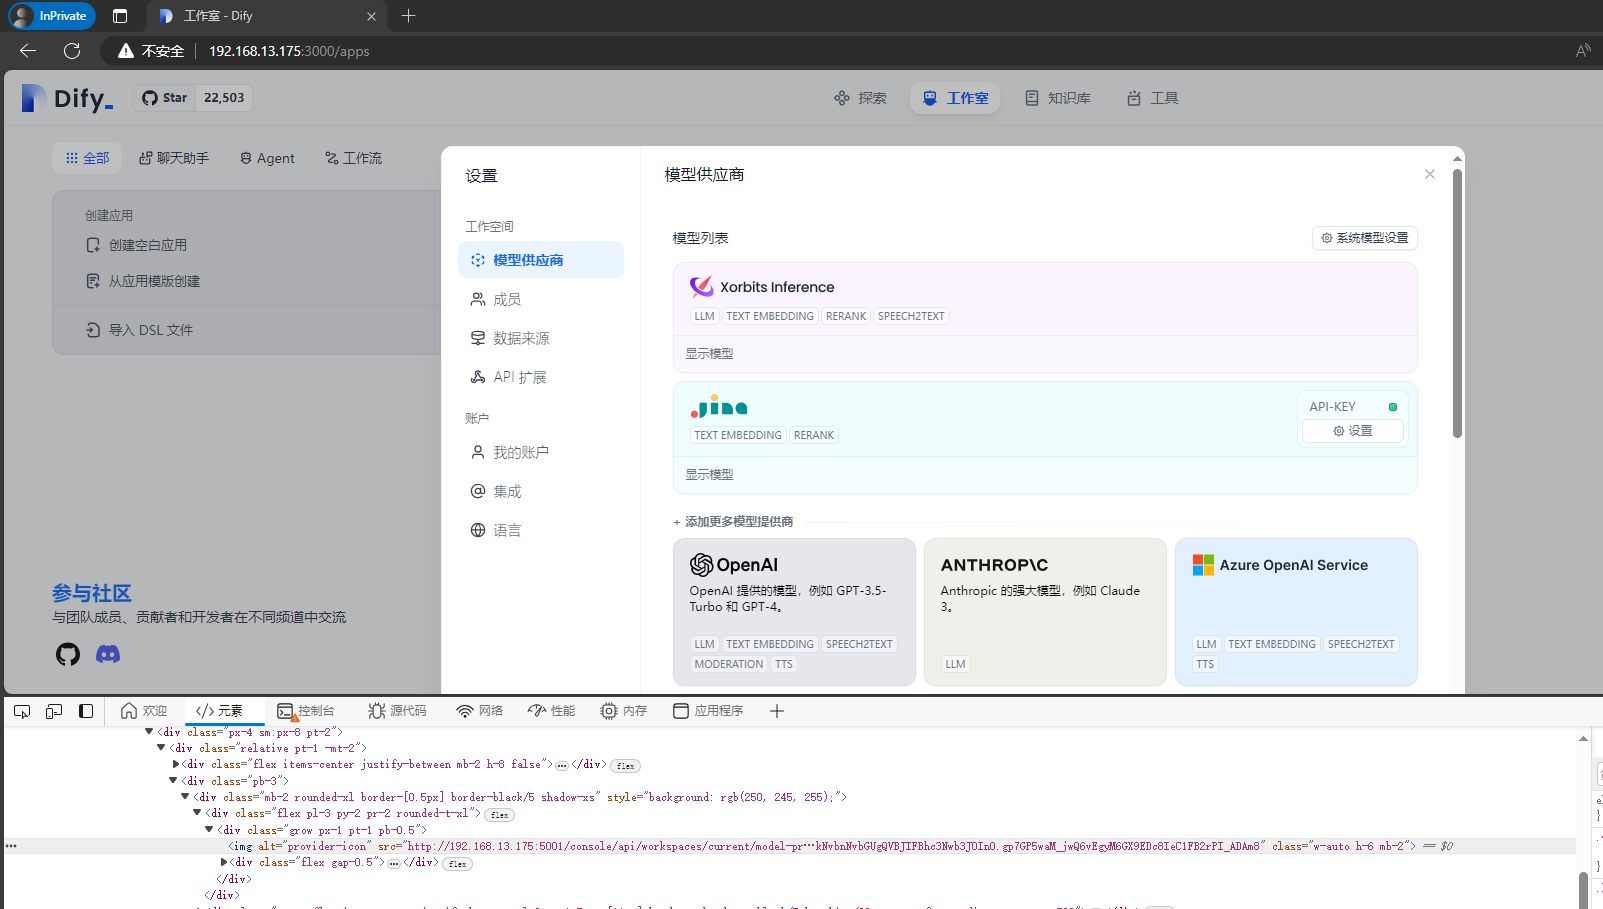Image resolution: width=1603 pixels, height=909 pixels.
Task: Filter apps by 聊天助手
Action: pyautogui.click(x=174, y=158)
